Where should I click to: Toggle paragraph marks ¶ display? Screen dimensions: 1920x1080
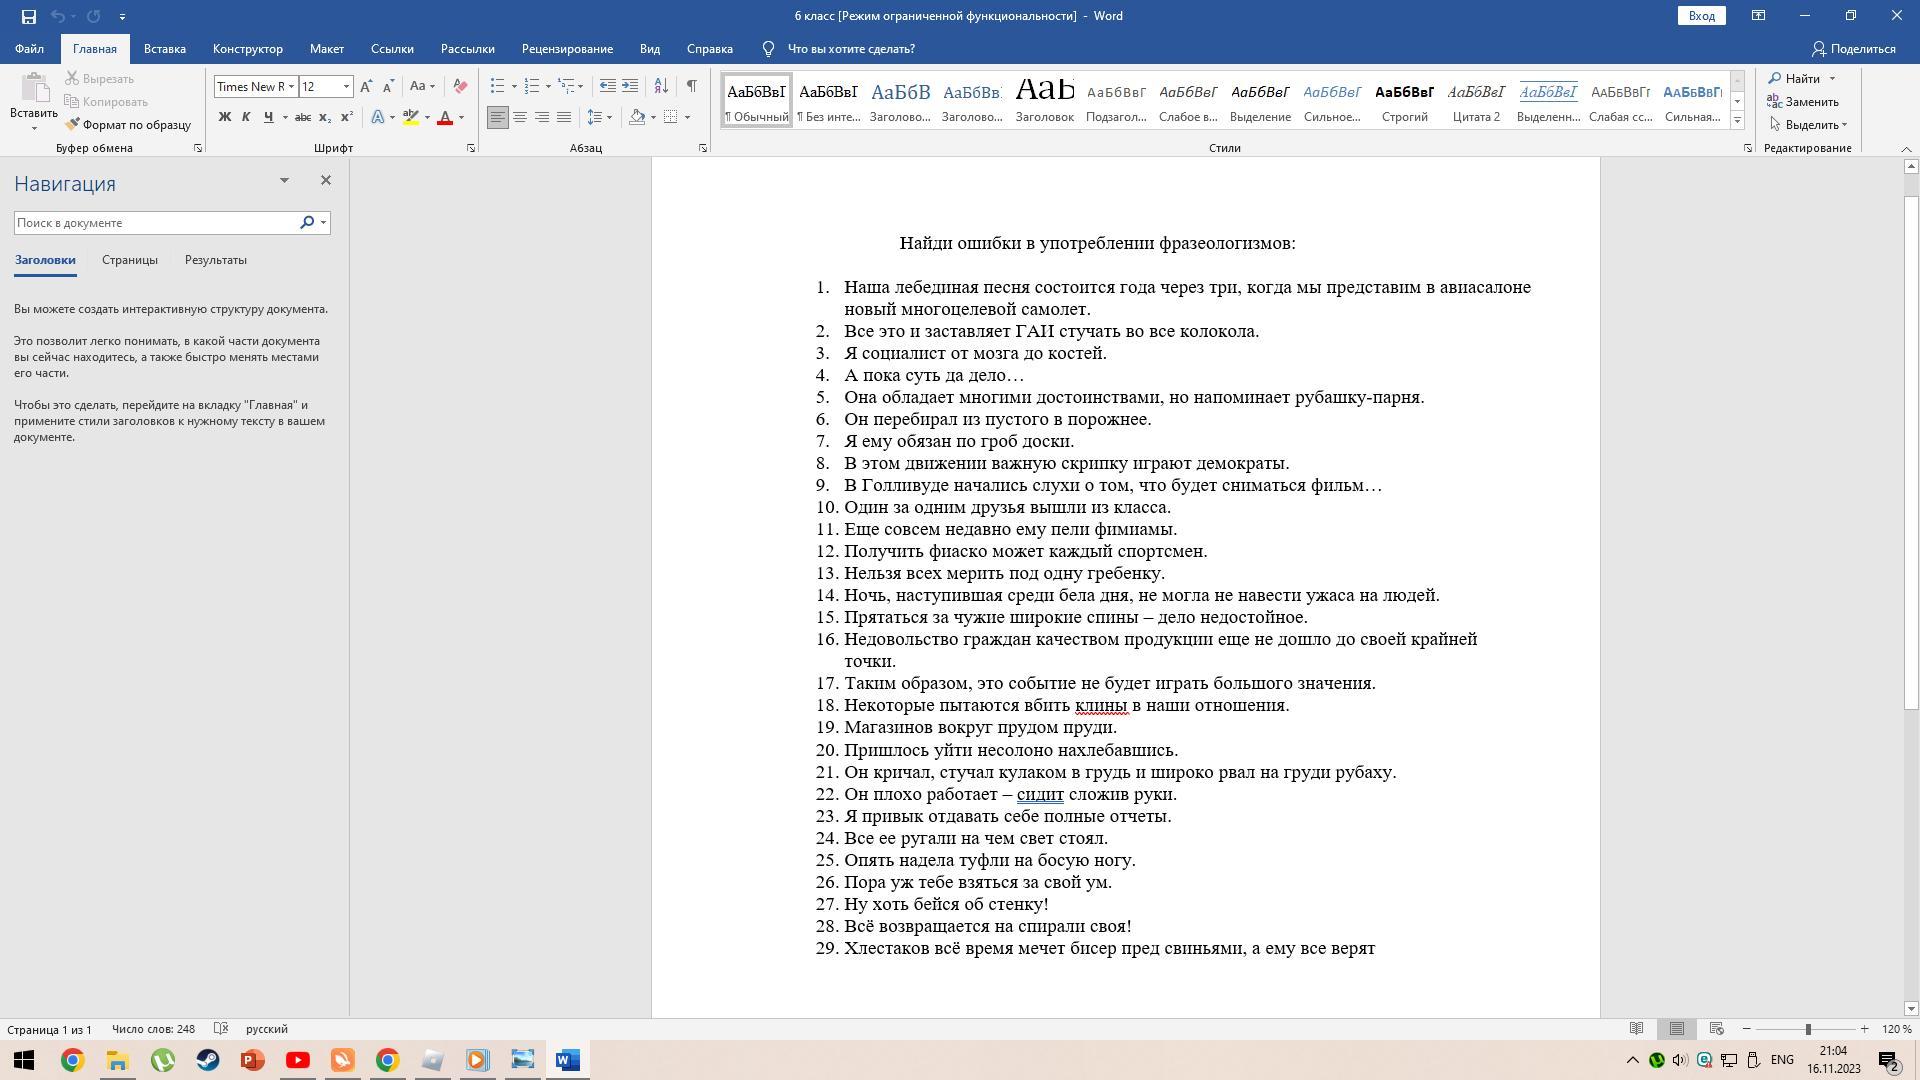click(x=692, y=86)
